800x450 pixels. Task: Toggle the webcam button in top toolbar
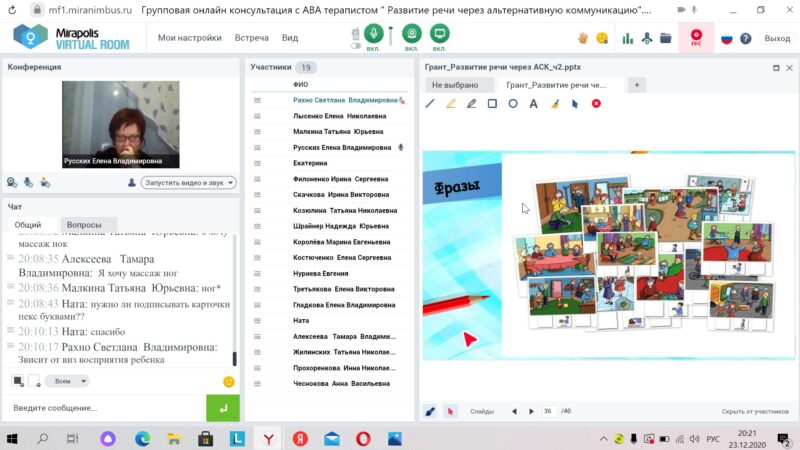tap(412, 34)
